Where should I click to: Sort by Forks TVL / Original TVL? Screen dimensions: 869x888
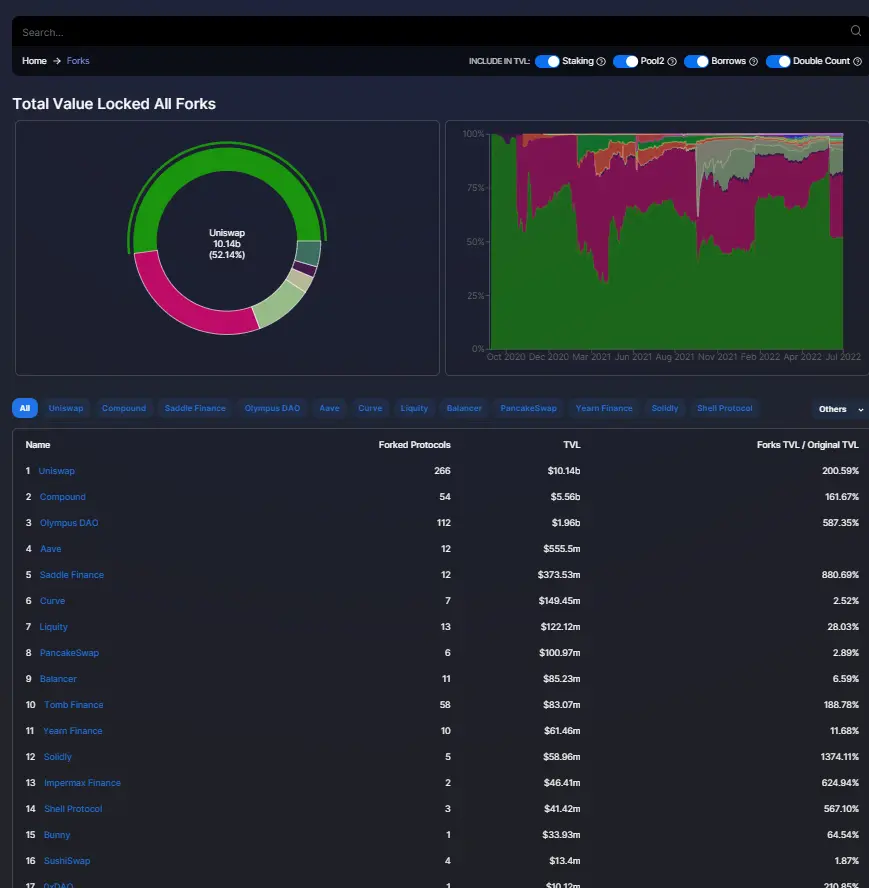tap(807, 445)
